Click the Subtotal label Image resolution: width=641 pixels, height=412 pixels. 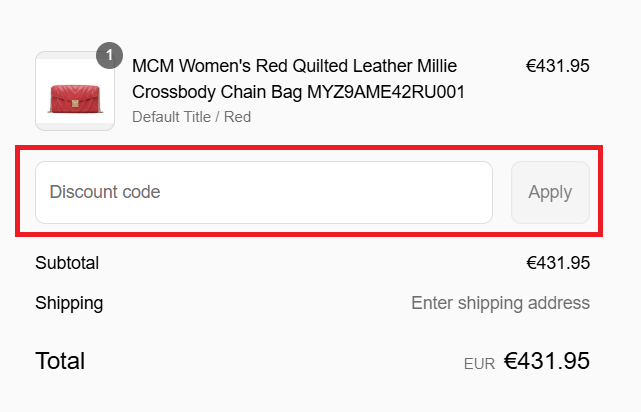coord(67,263)
